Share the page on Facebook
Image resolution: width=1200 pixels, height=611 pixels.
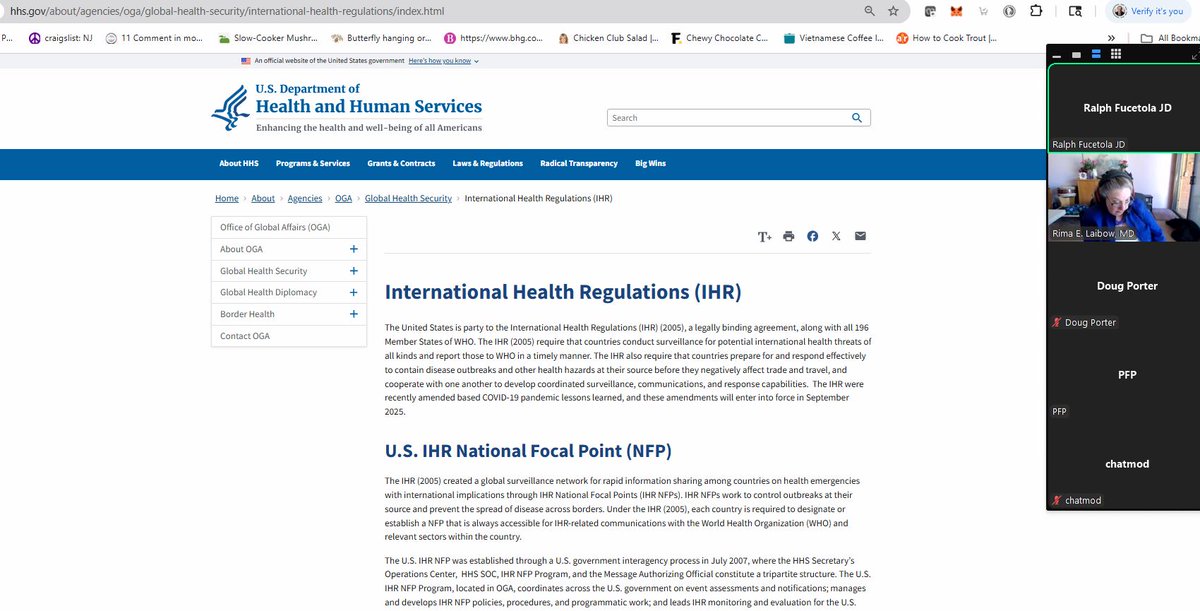point(812,236)
